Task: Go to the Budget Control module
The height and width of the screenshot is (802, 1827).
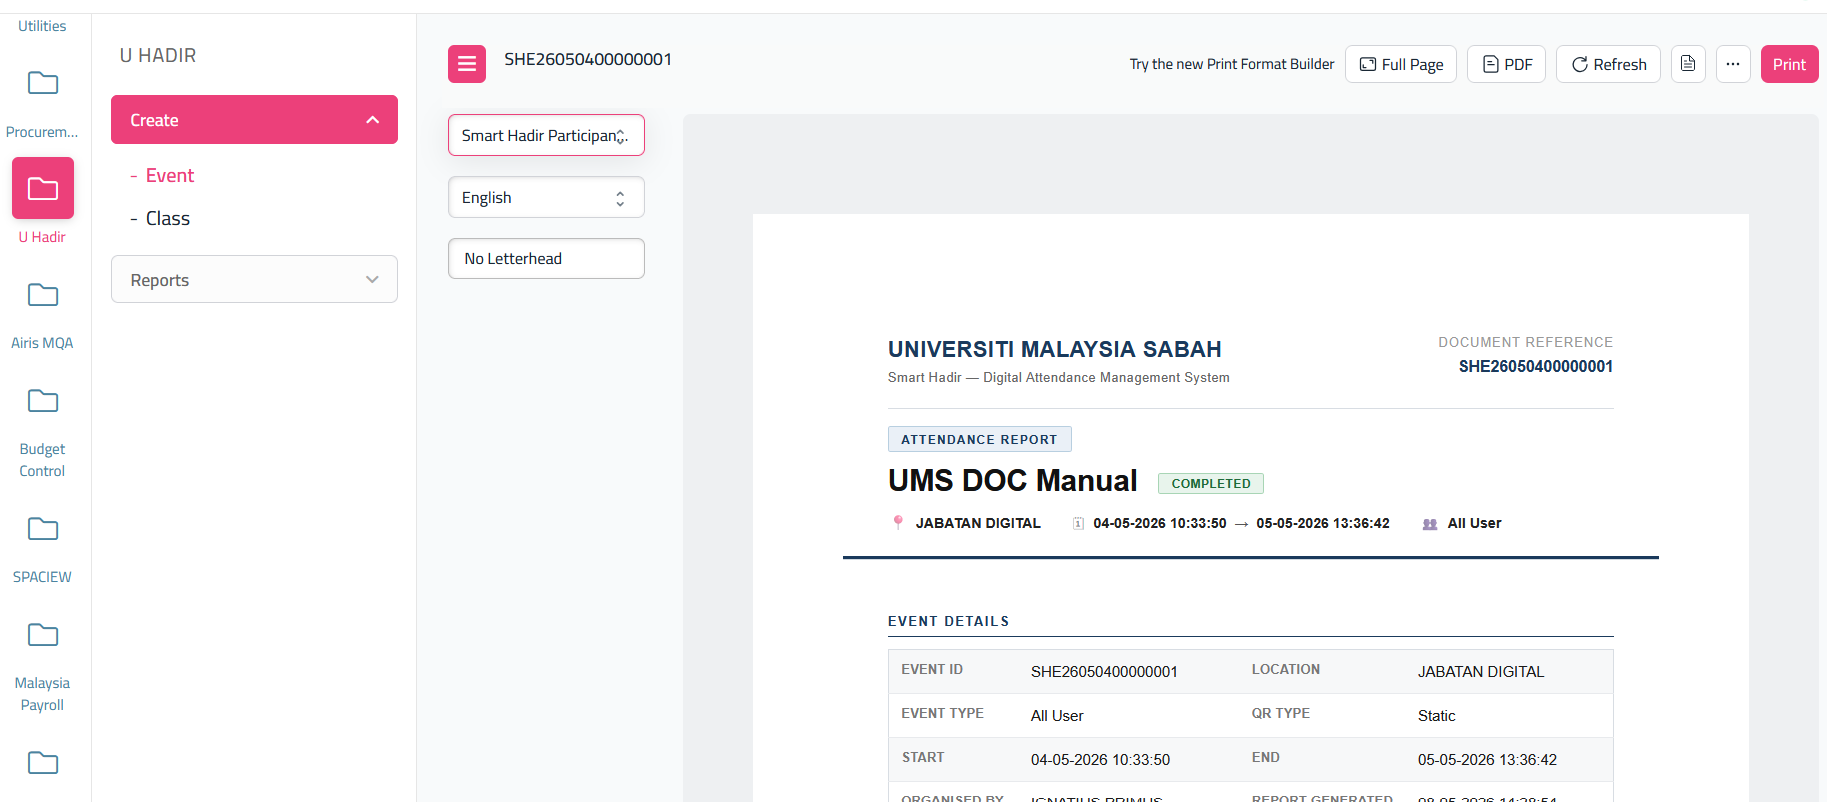Action: pos(42,401)
